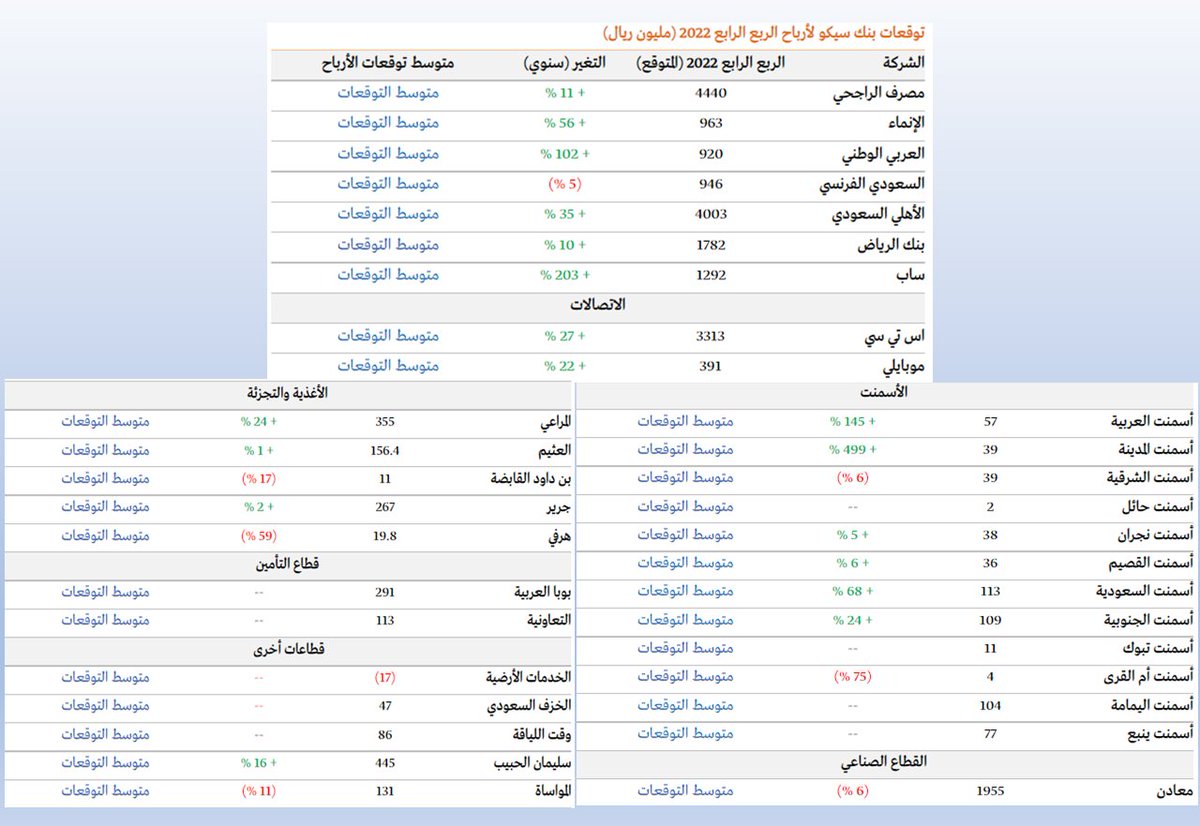
Task: Click the الأسمنت section heading
Action: 886,393
